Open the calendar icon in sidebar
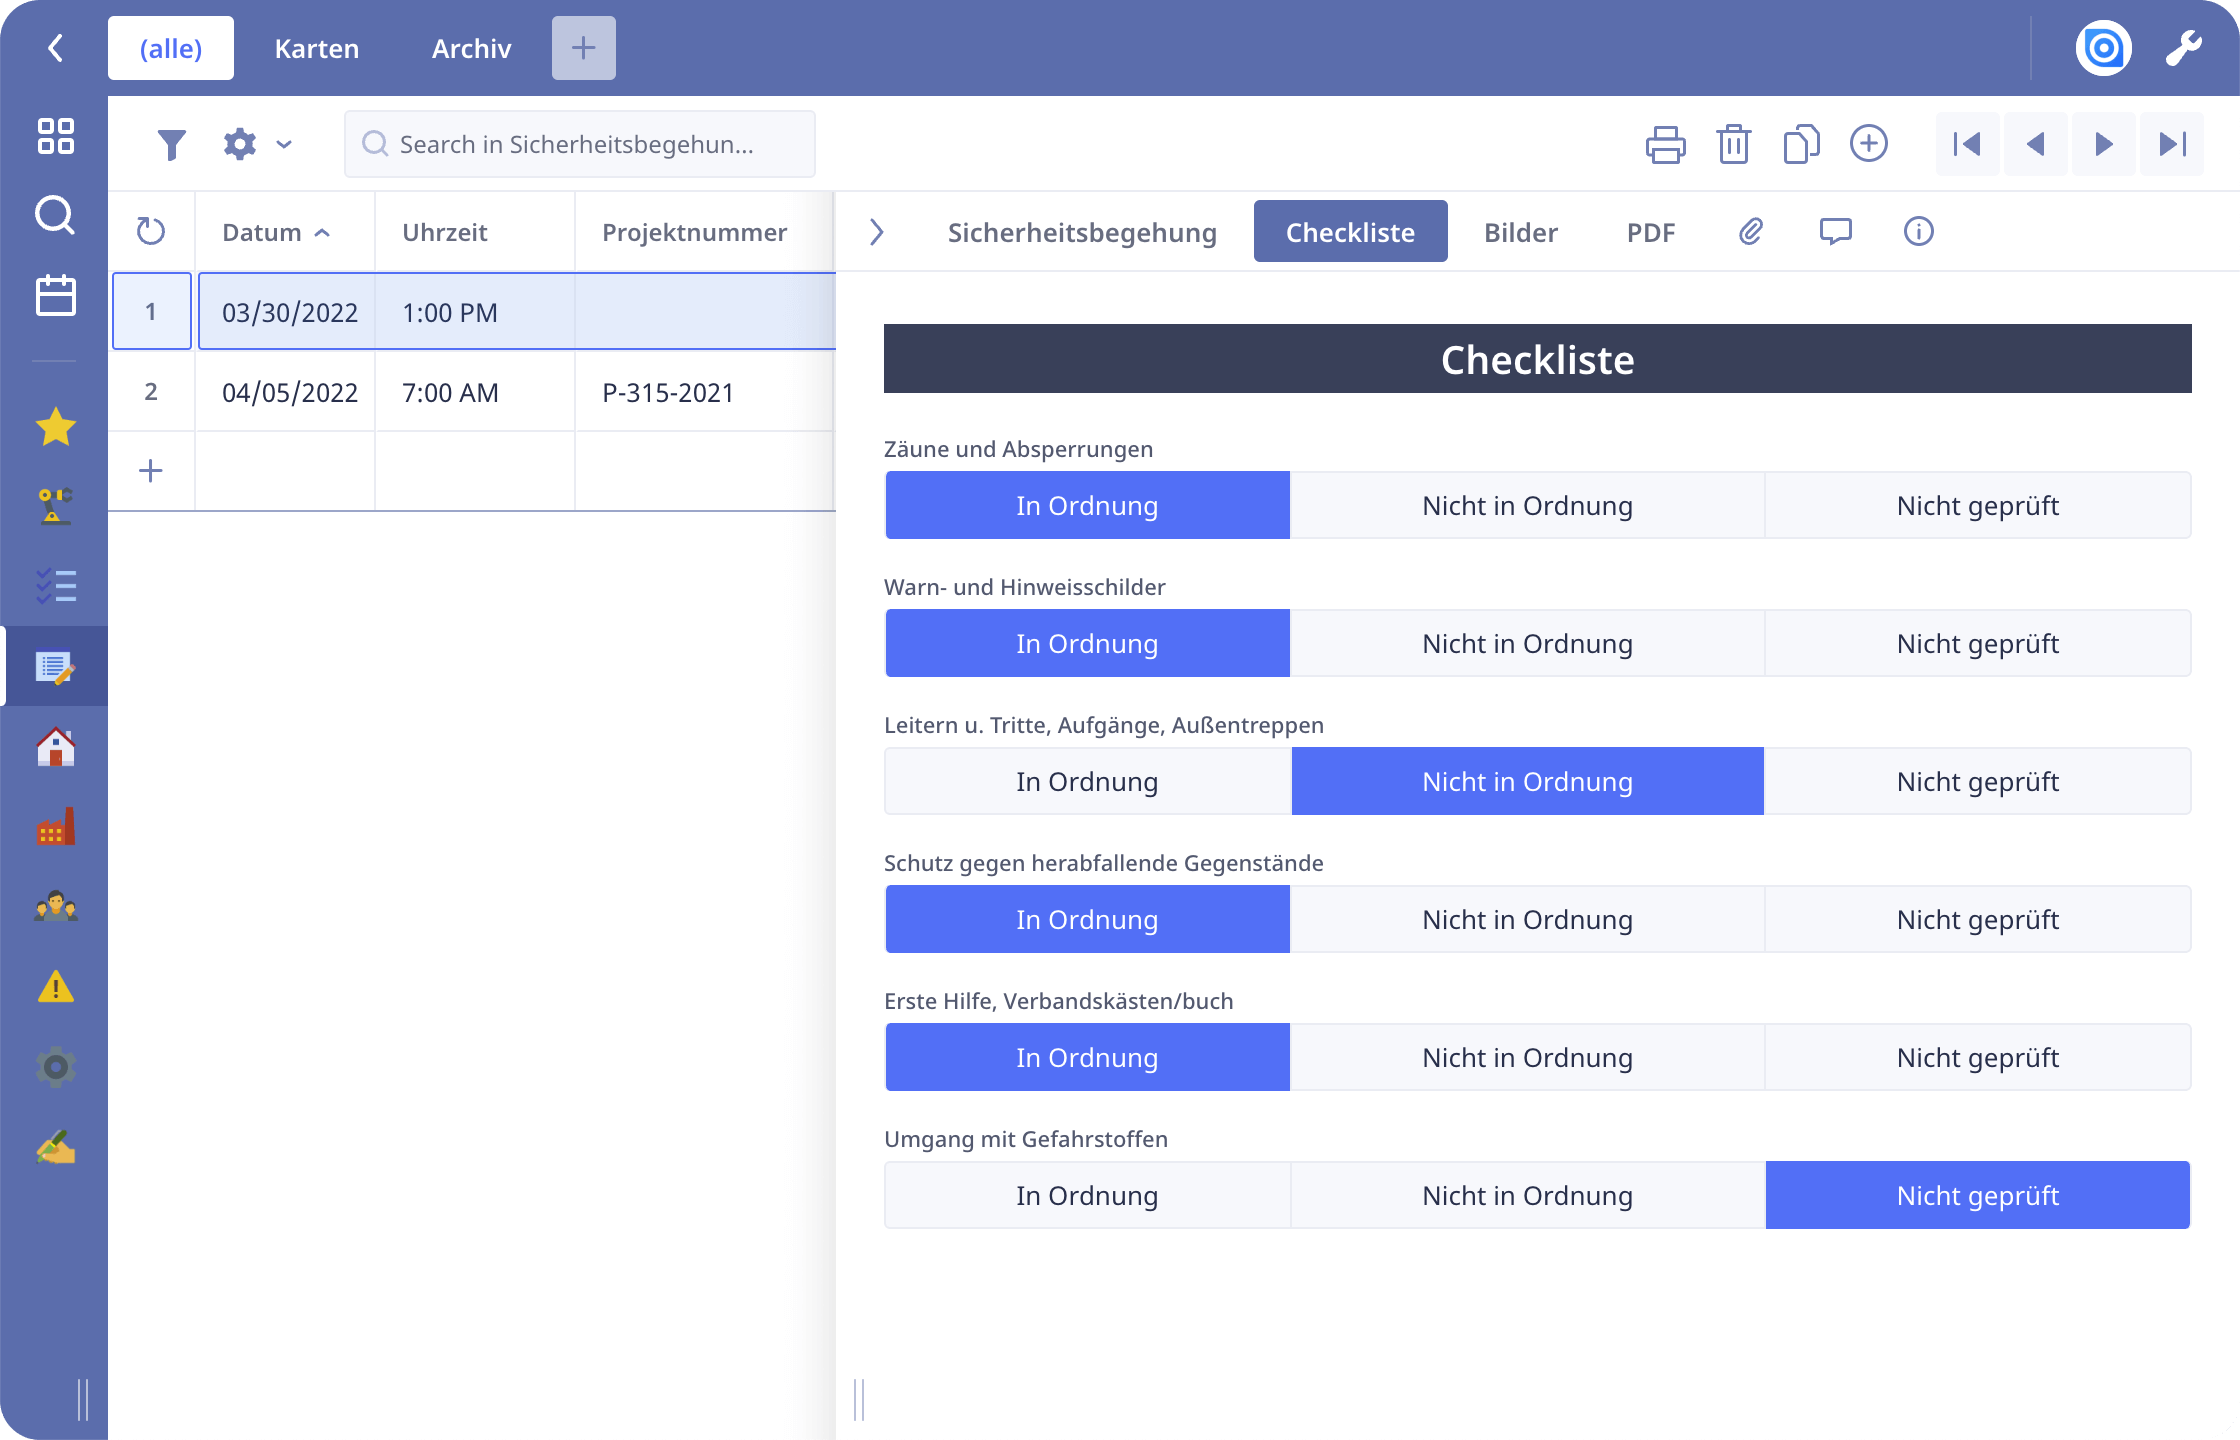This screenshot has height=1440, width=2240. [x=56, y=296]
